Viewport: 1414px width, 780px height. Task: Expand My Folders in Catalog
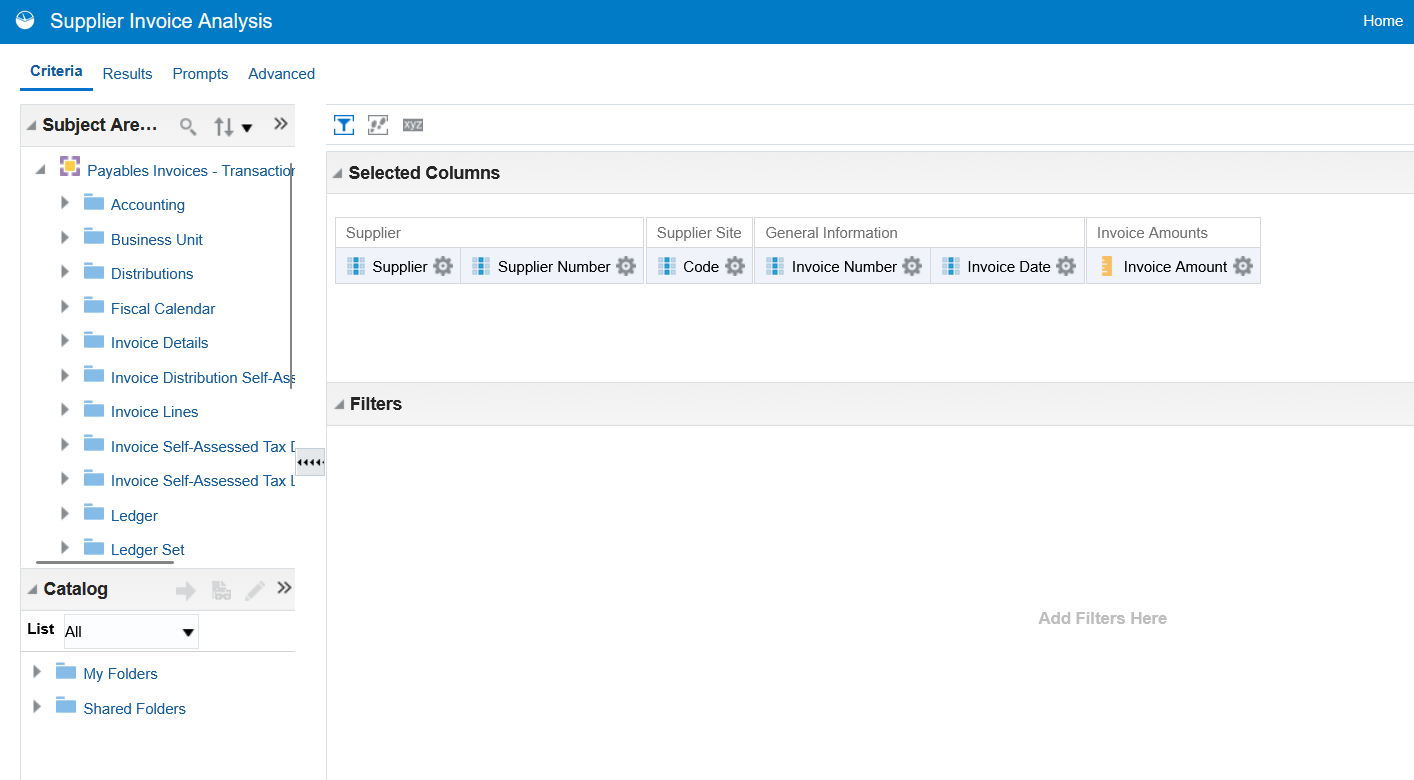pos(37,672)
